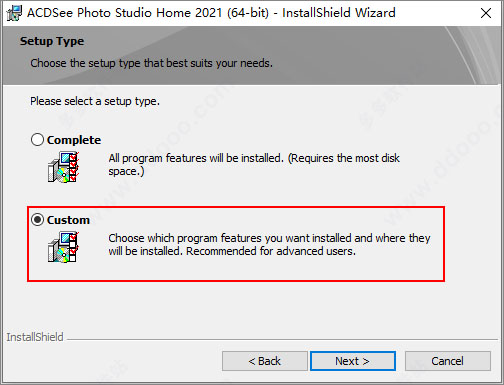This screenshot has height=385, width=504.
Task: Click the Custom setup feature icon
Action: click(x=63, y=247)
